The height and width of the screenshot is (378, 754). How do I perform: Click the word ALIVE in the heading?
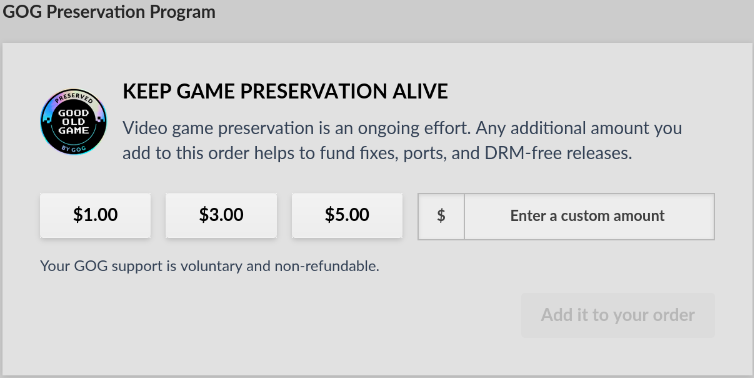(420, 91)
